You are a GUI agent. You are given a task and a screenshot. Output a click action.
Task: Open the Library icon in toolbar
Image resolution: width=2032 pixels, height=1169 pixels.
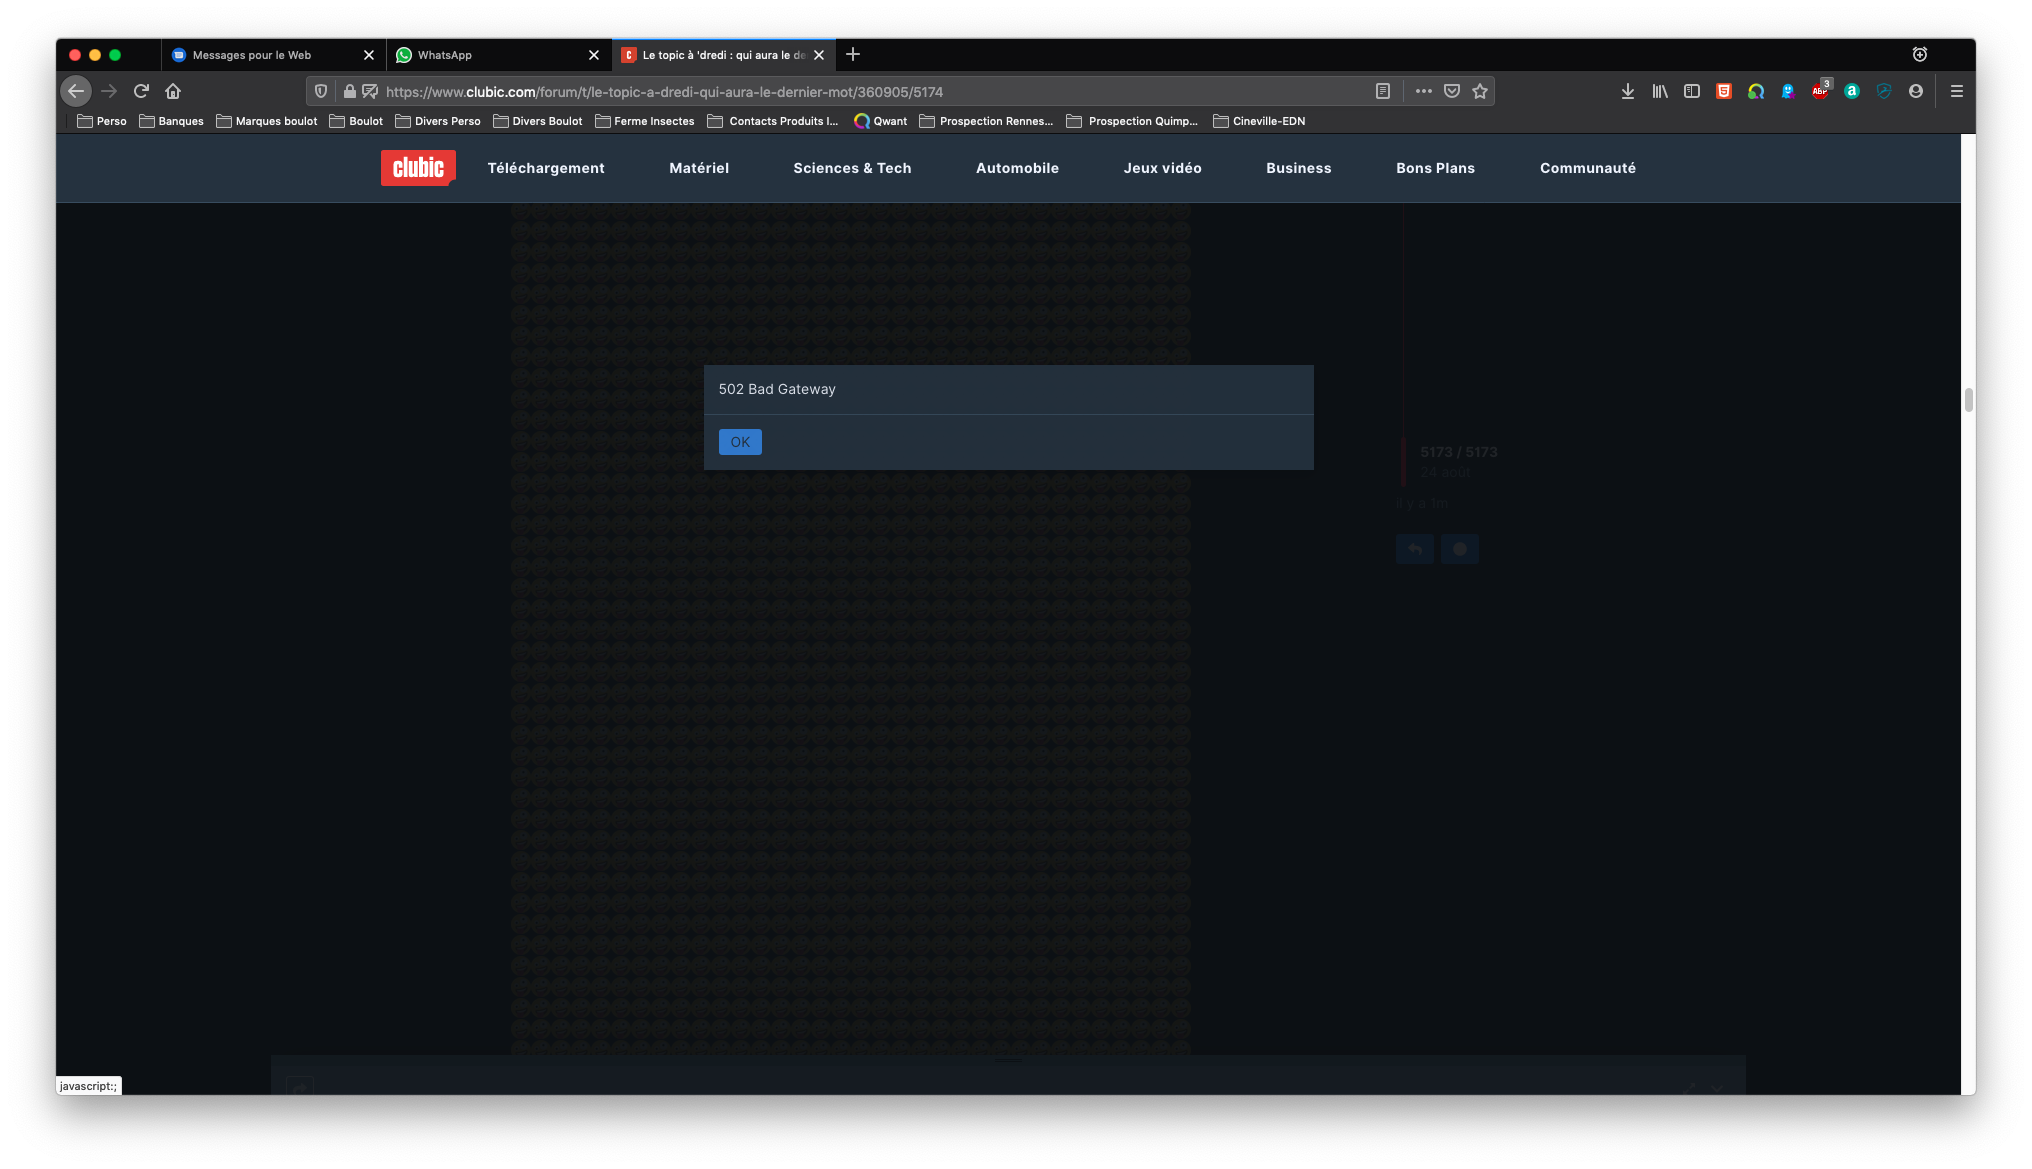point(1659,91)
